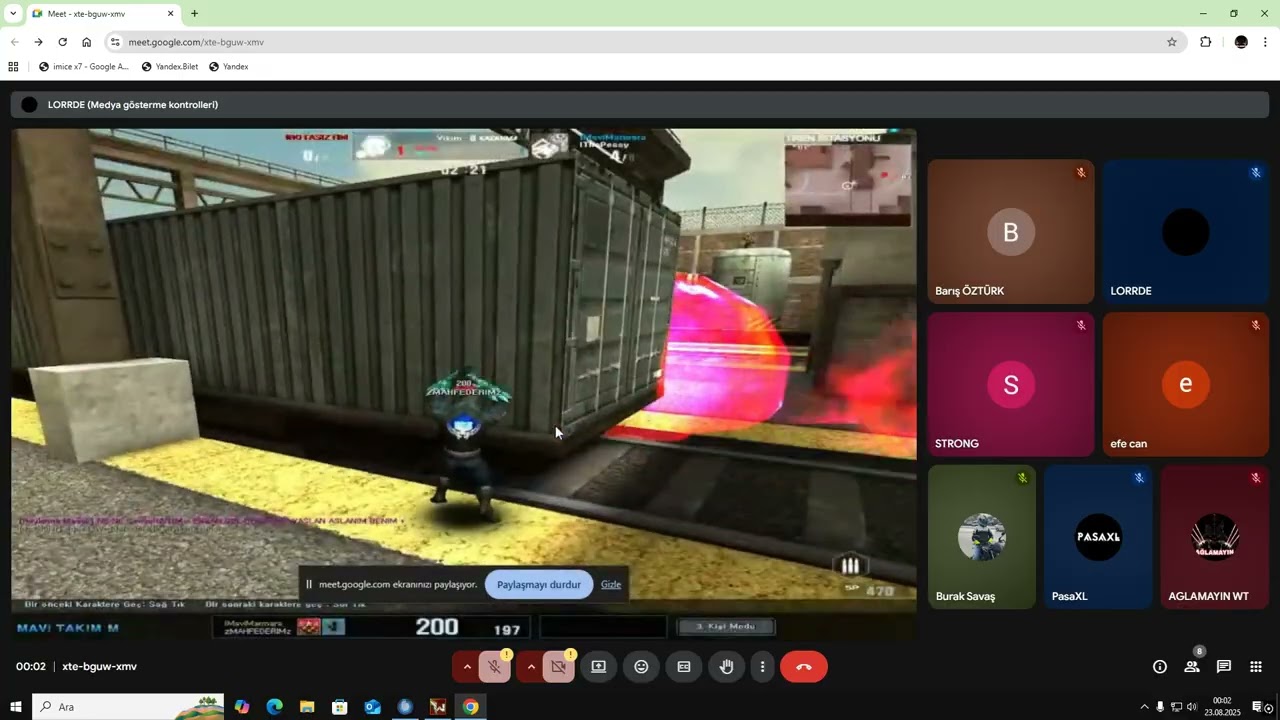Go back in browser history
Viewport: 1280px width, 720px height.
coord(14,42)
